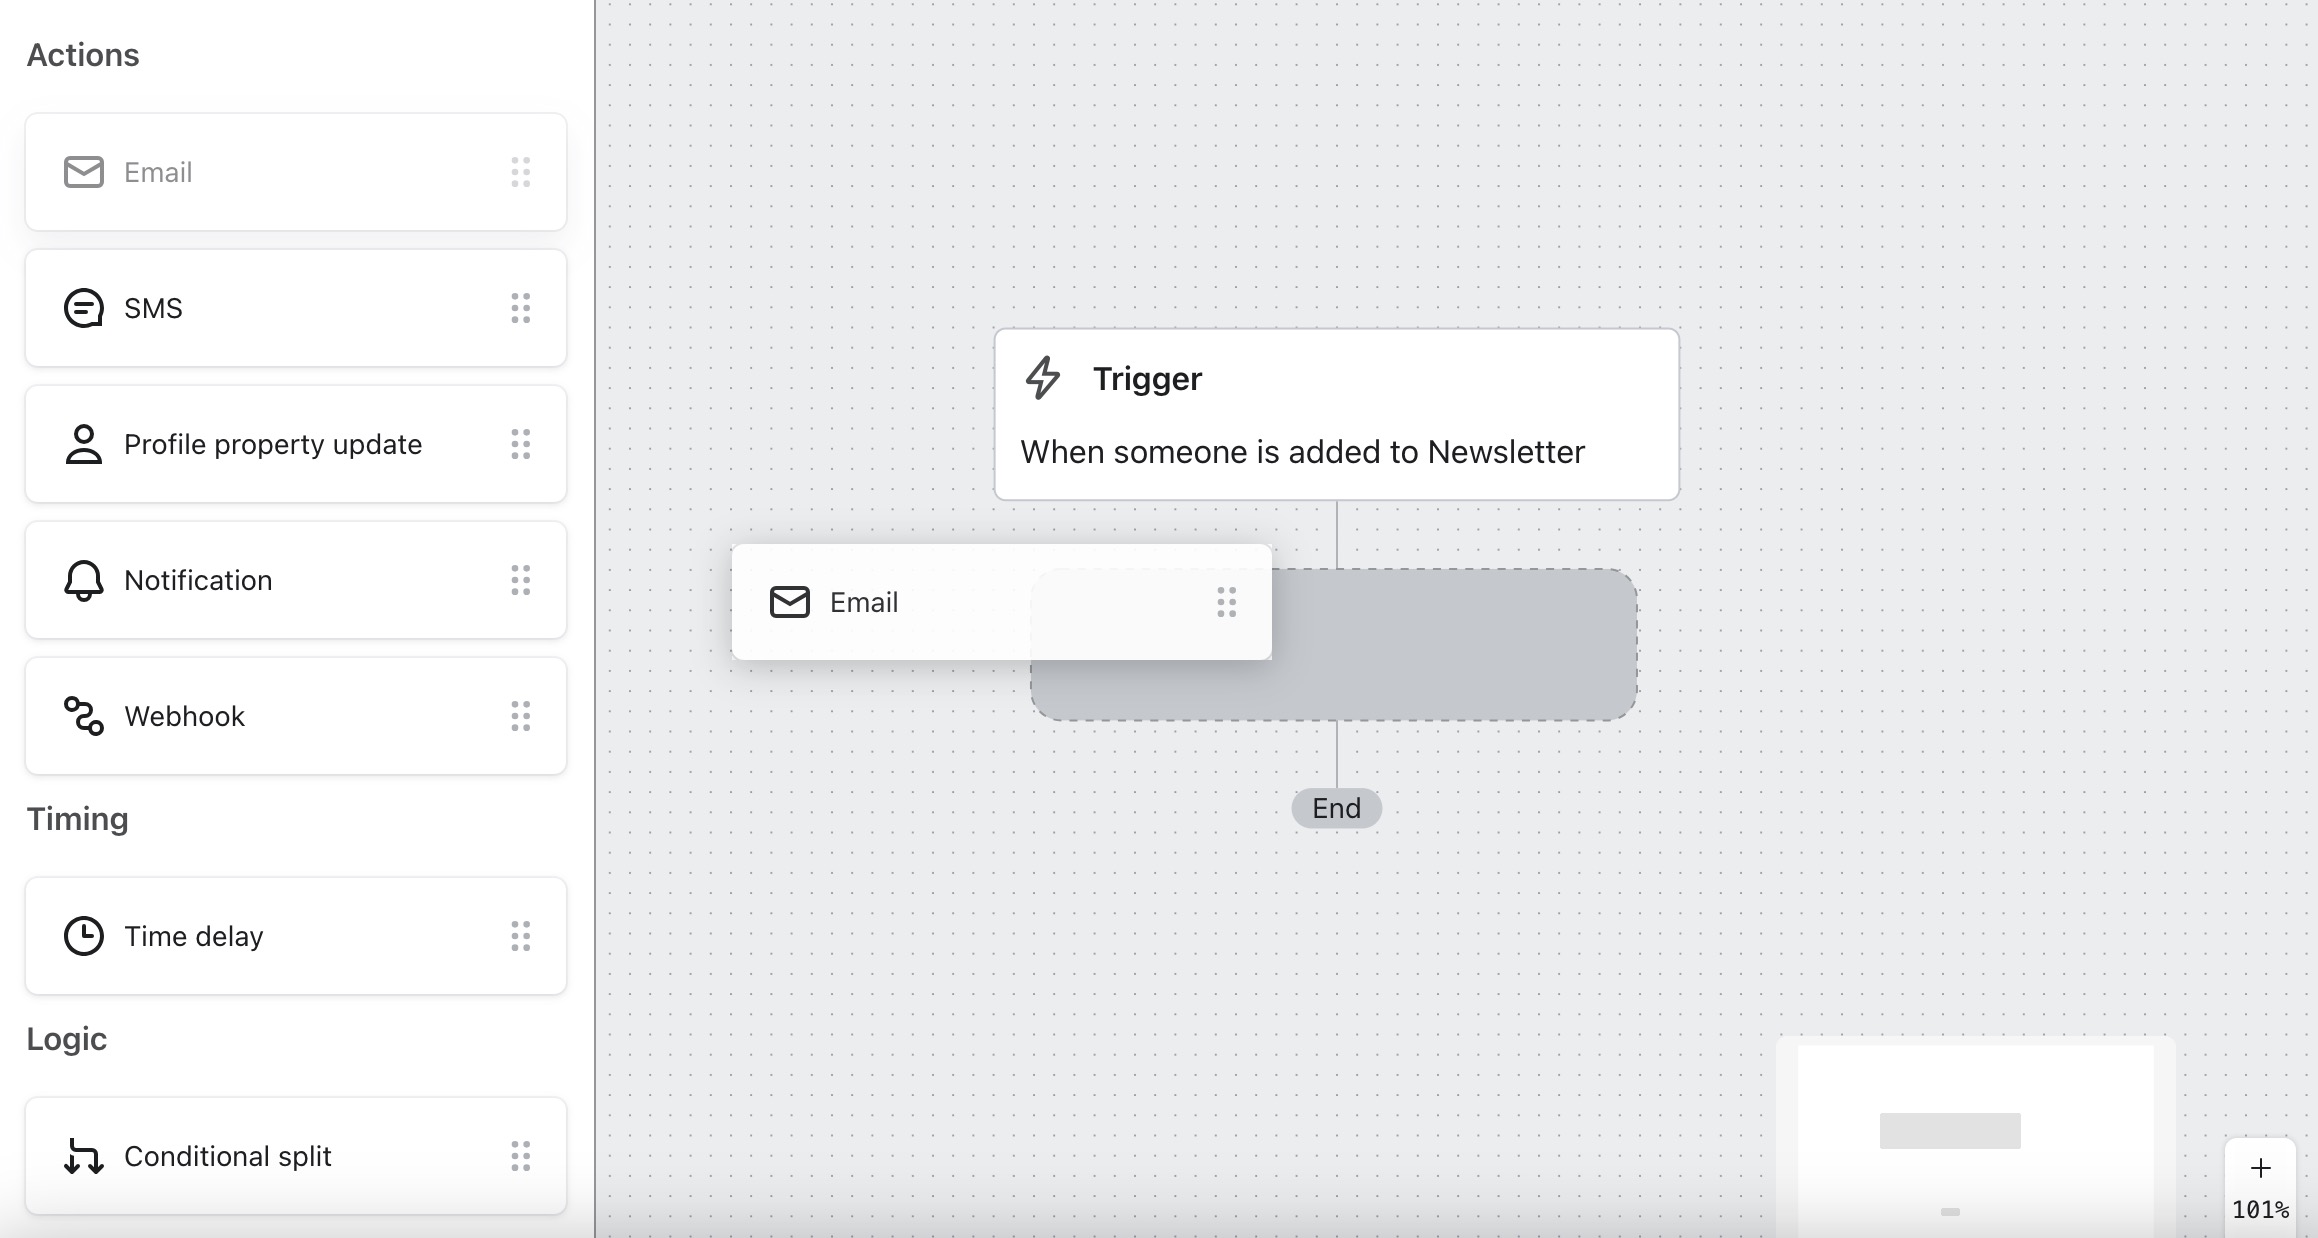The image size is (2318, 1238).
Task: Click the End node button on canvas
Action: click(1335, 807)
